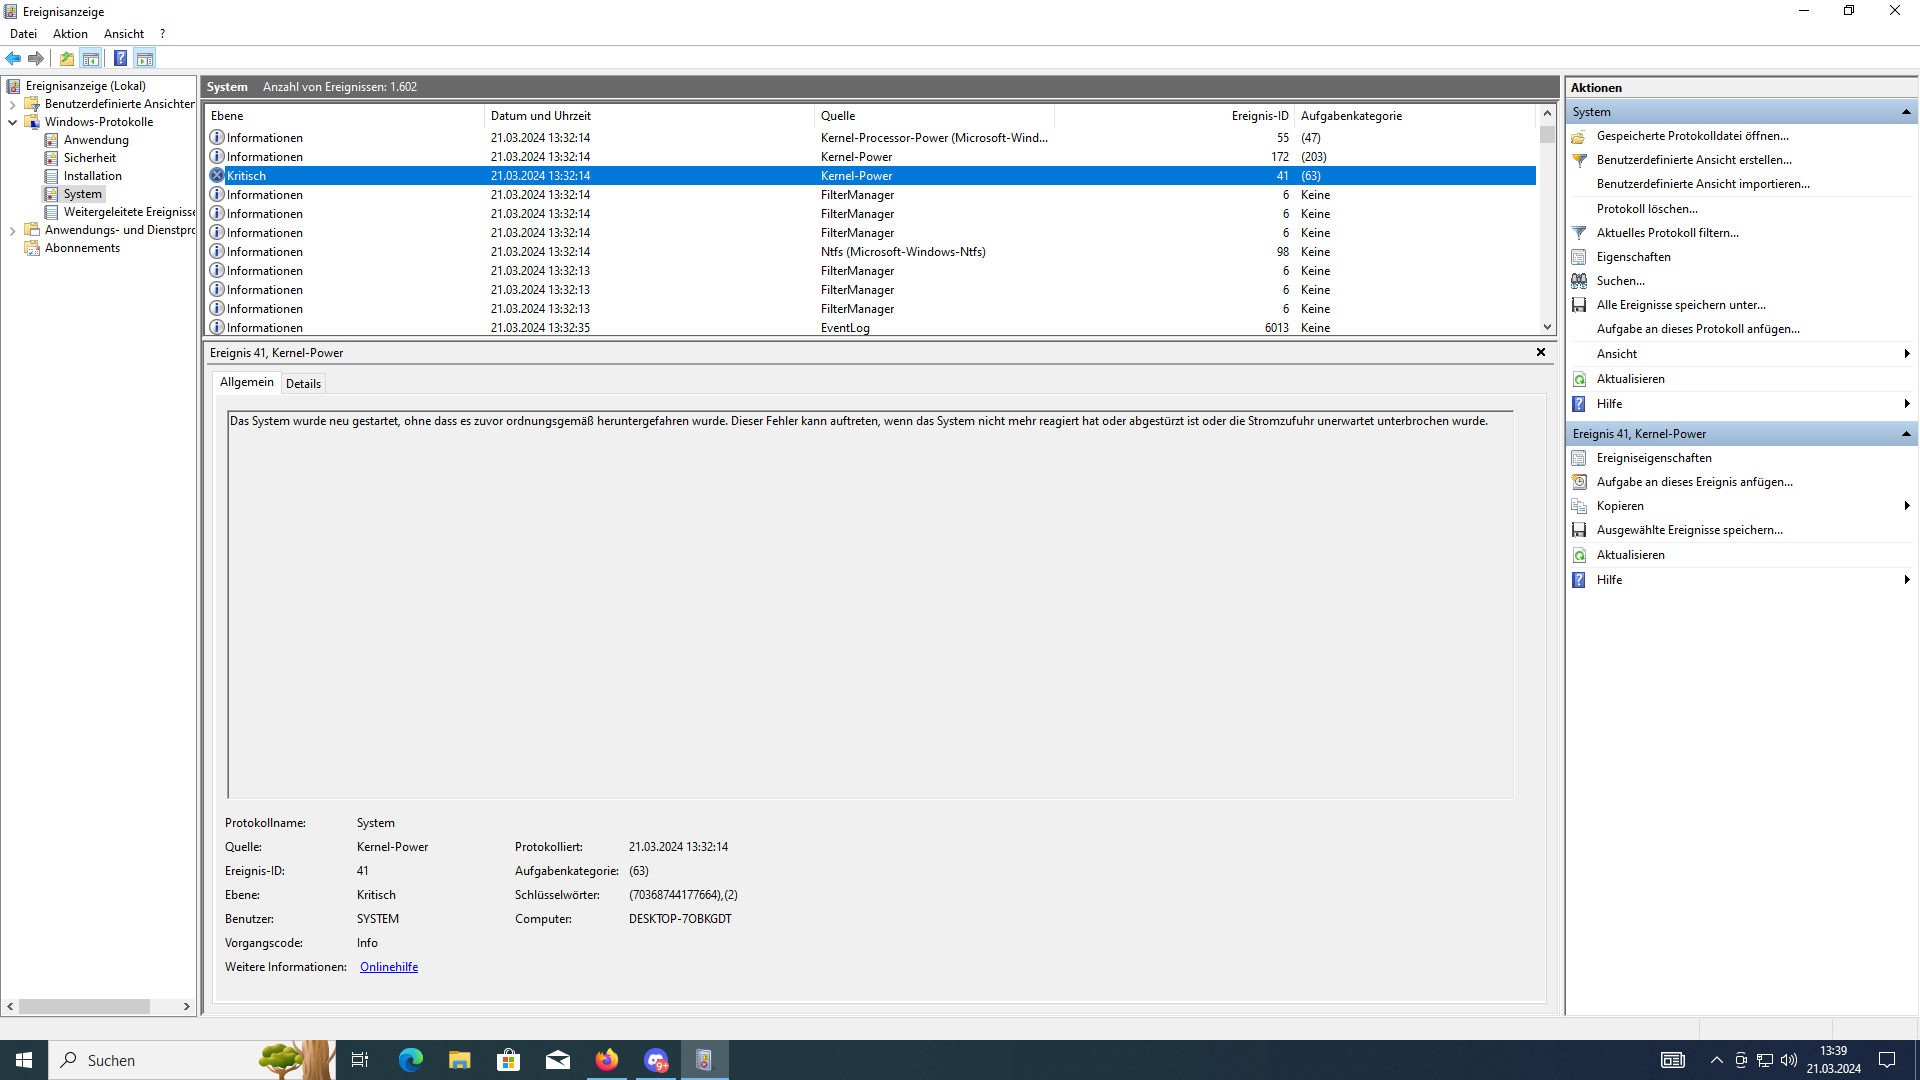Expand the Benutzerdefinierte Ansichten tree node

pos(12,104)
